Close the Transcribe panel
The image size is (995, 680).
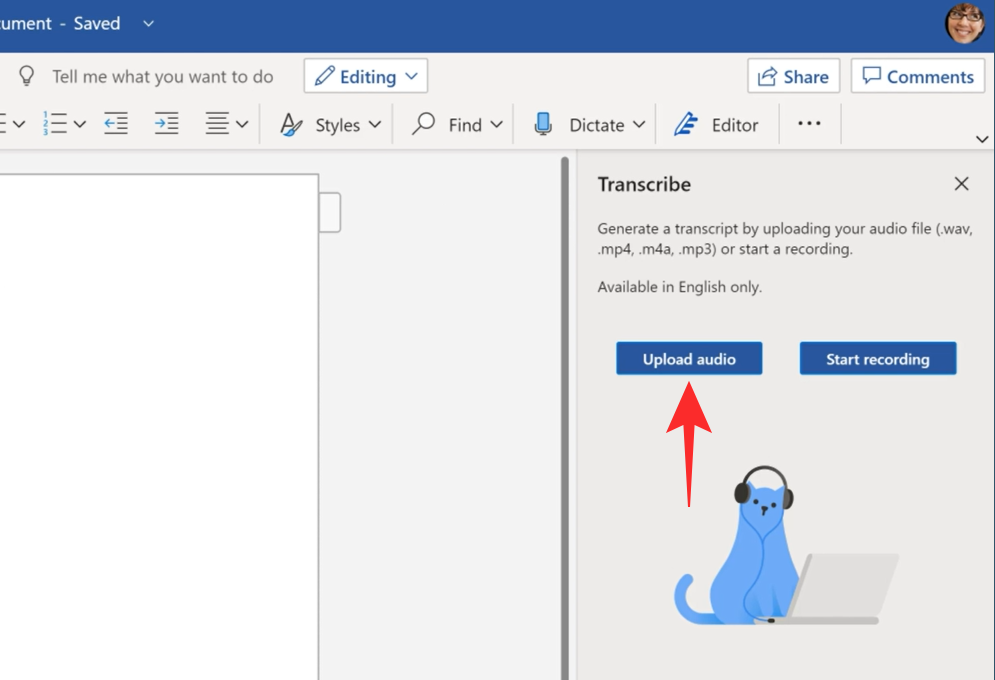click(x=961, y=184)
